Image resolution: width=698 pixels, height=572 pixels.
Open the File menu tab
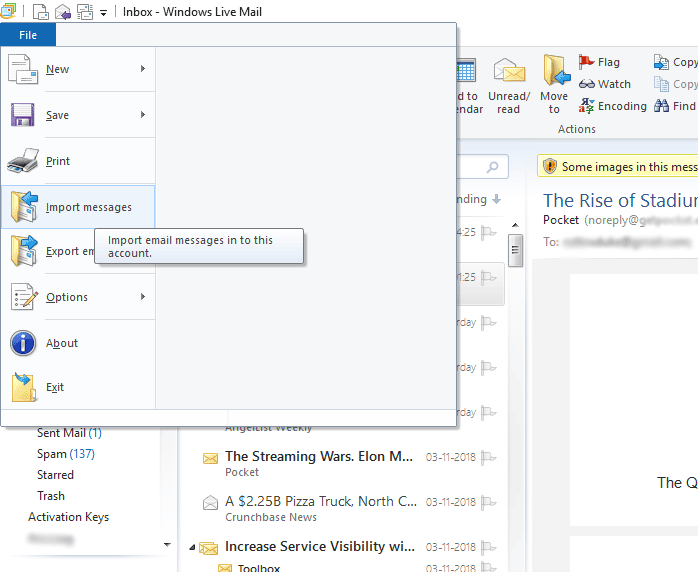click(28, 35)
